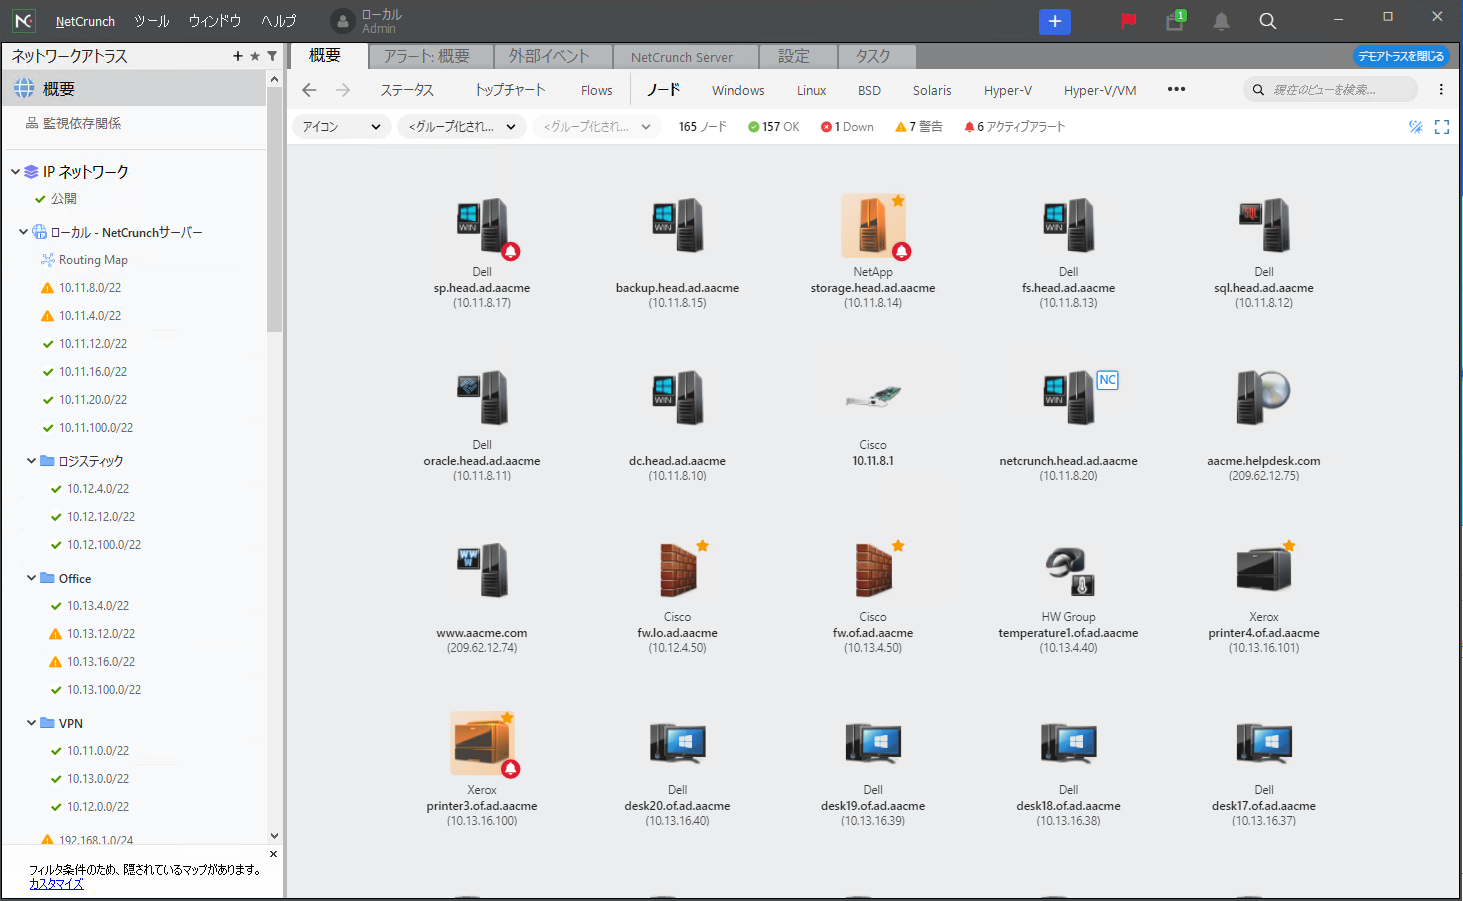
Task: Select desk18.of.ad.aacme workstation icon
Action: [x=1069, y=744]
